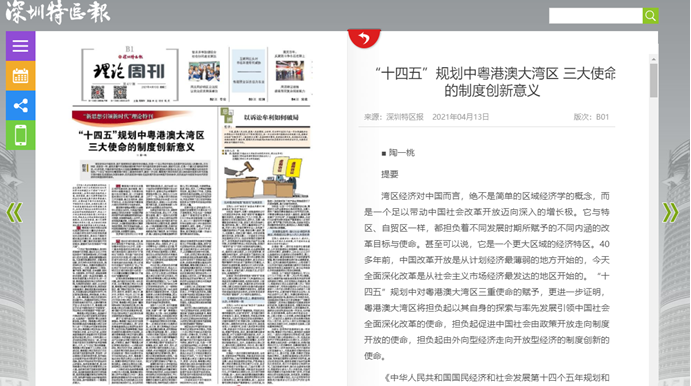This screenshot has width=691, height=386.
Task: Click the light blue box in the page header
Action: 249,71
